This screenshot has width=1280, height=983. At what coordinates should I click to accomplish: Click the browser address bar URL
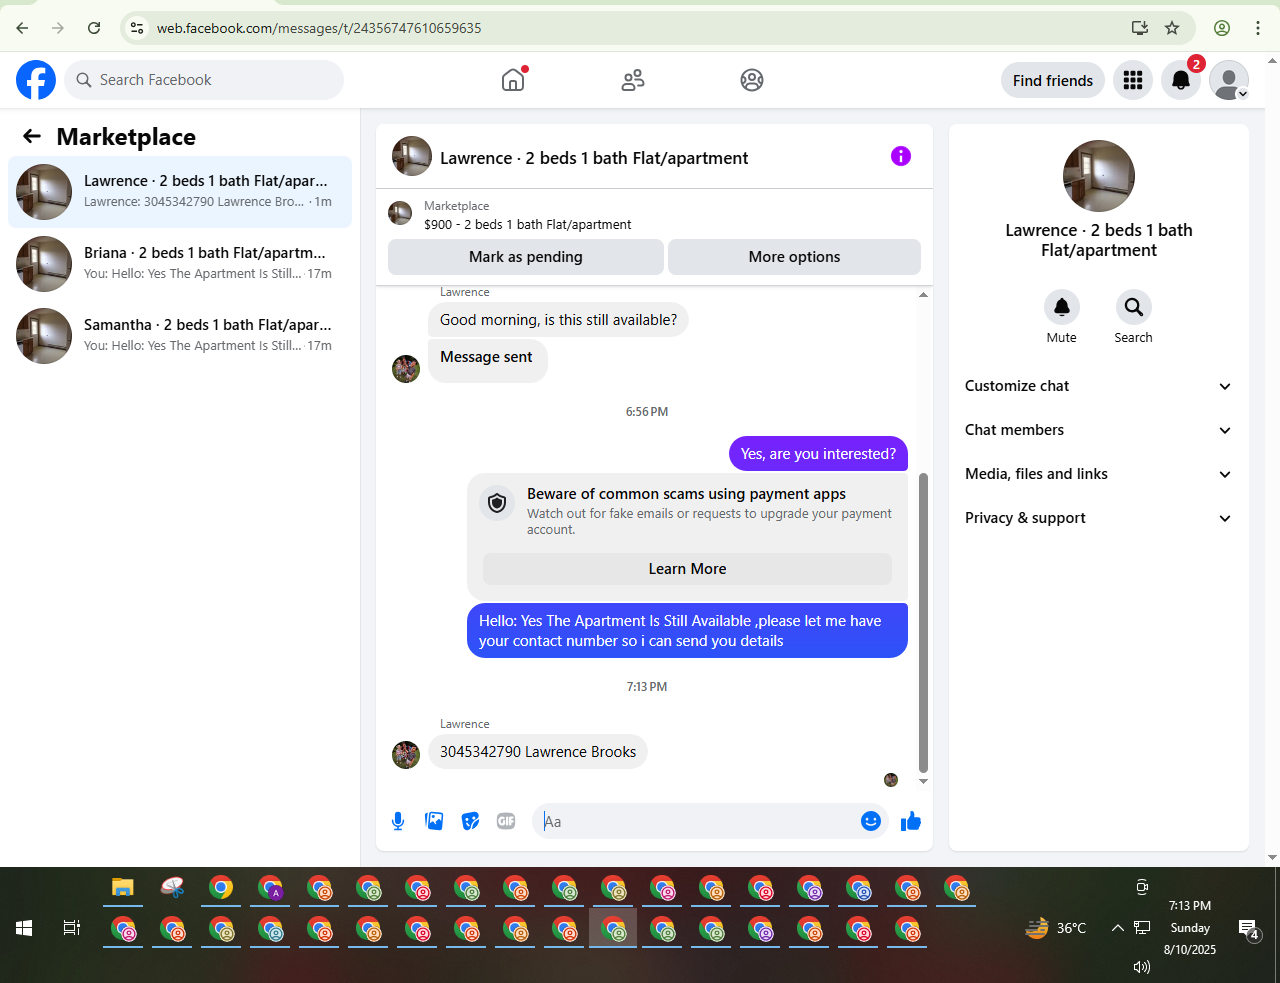pyautogui.click(x=319, y=28)
